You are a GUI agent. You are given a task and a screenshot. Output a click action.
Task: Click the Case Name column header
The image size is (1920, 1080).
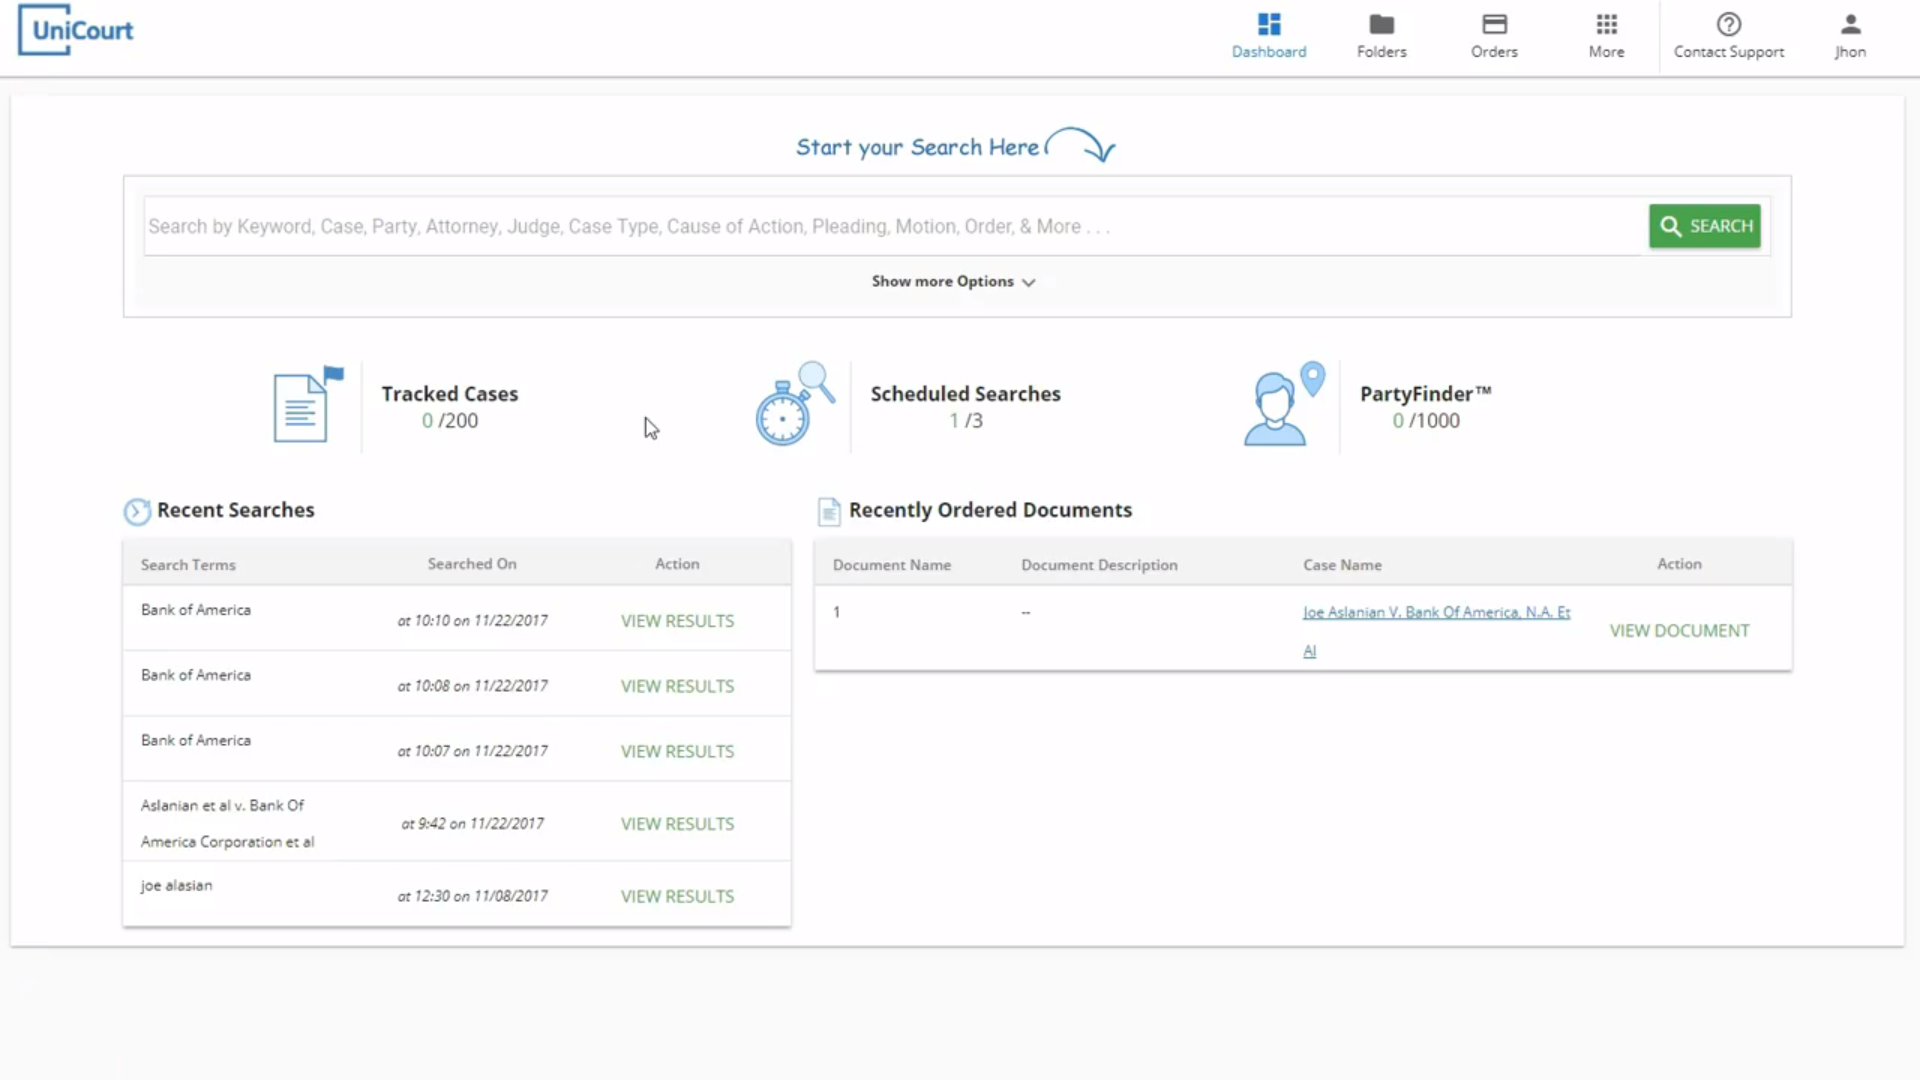point(1342,565)
